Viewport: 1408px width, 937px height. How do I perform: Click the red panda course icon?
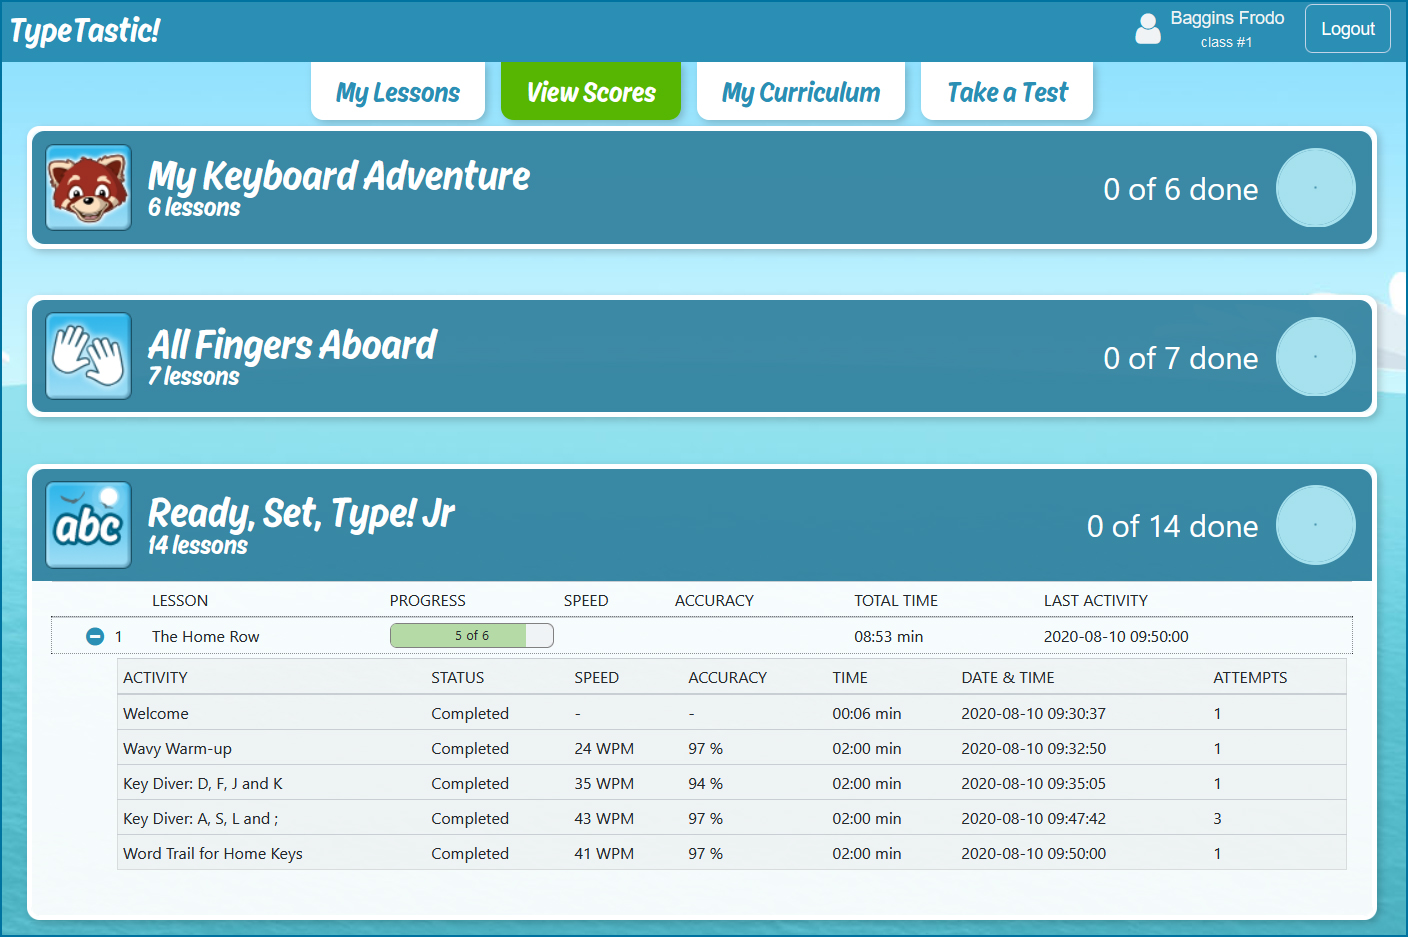click(x=89, y=188)
